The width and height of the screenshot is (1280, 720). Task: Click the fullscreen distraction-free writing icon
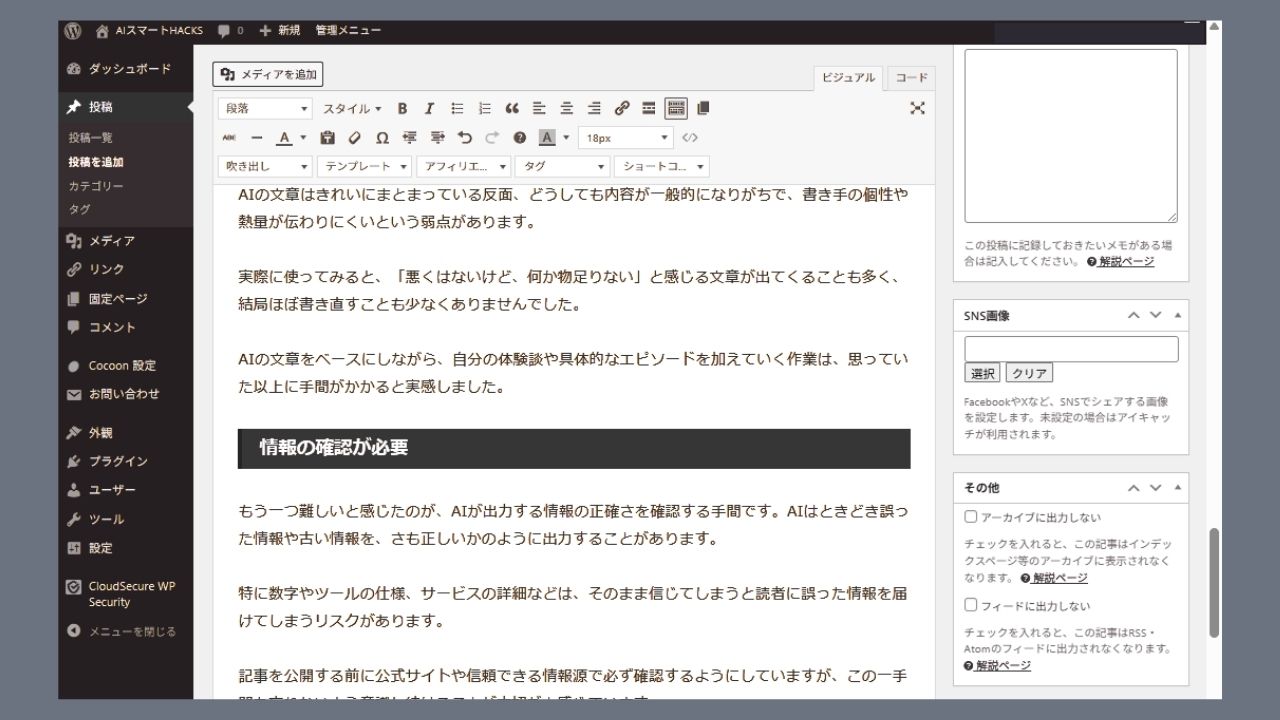coord(918,108)
